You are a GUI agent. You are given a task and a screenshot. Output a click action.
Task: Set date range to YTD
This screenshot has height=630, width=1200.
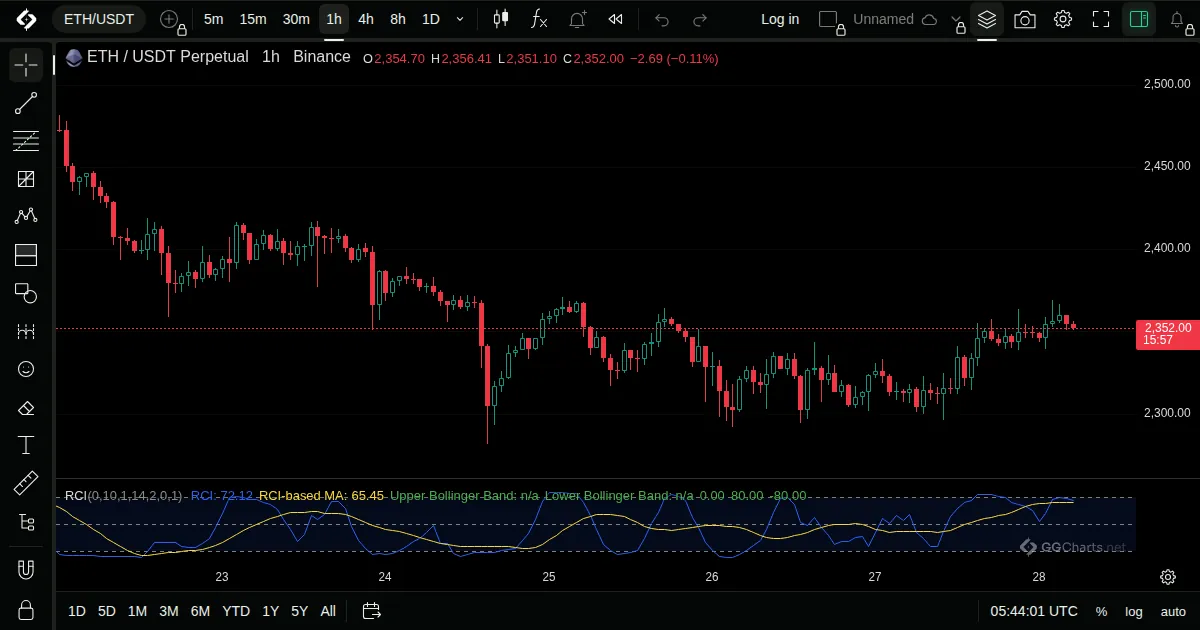(x=236, y=611)
